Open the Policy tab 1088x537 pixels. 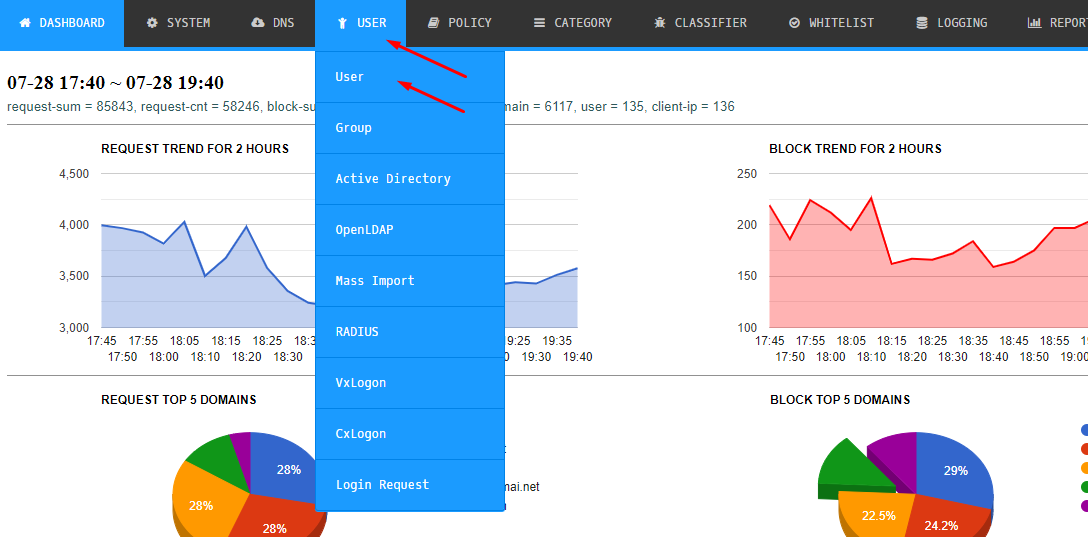coord(459,23)
